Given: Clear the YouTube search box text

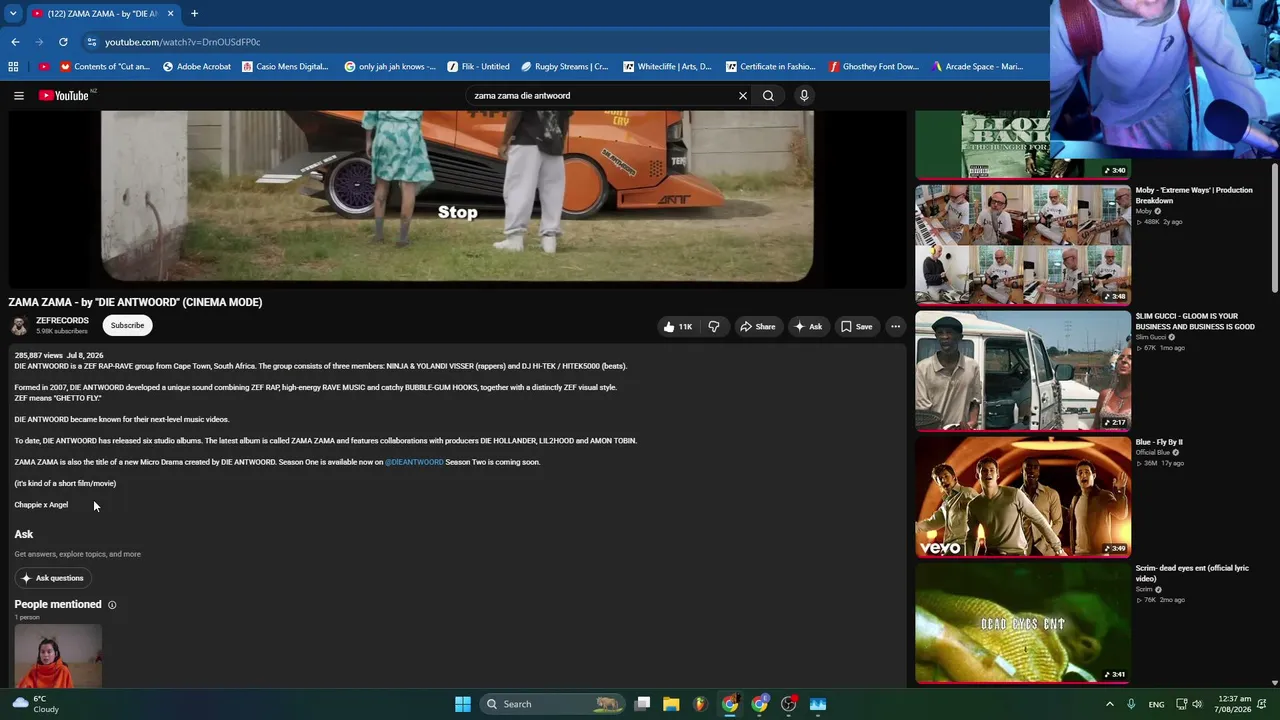Looking at the screenshot, I should pyautogui.click(x=743, y=96).
